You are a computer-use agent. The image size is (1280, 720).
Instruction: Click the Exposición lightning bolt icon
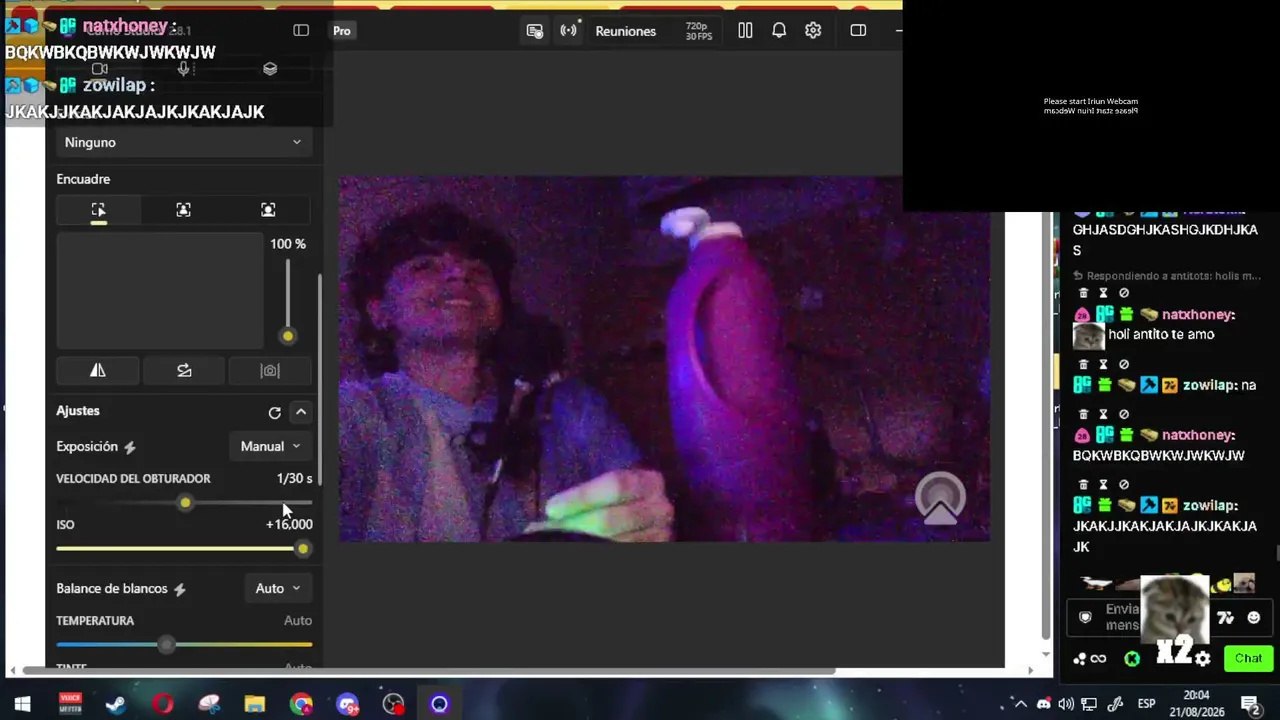[130, 447]
